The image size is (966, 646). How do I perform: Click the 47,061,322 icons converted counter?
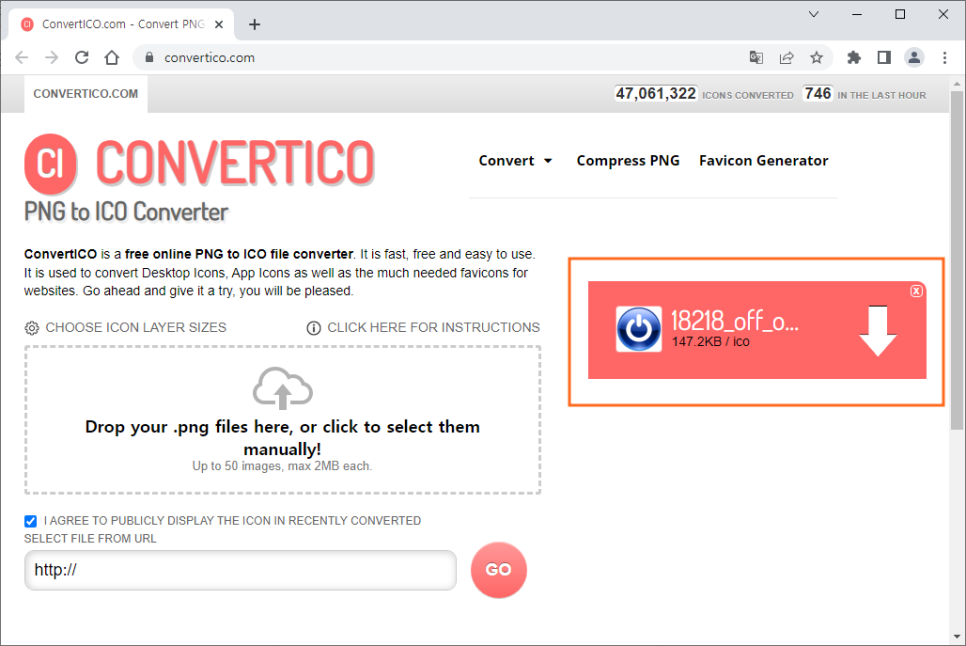(x=656, y=94)
